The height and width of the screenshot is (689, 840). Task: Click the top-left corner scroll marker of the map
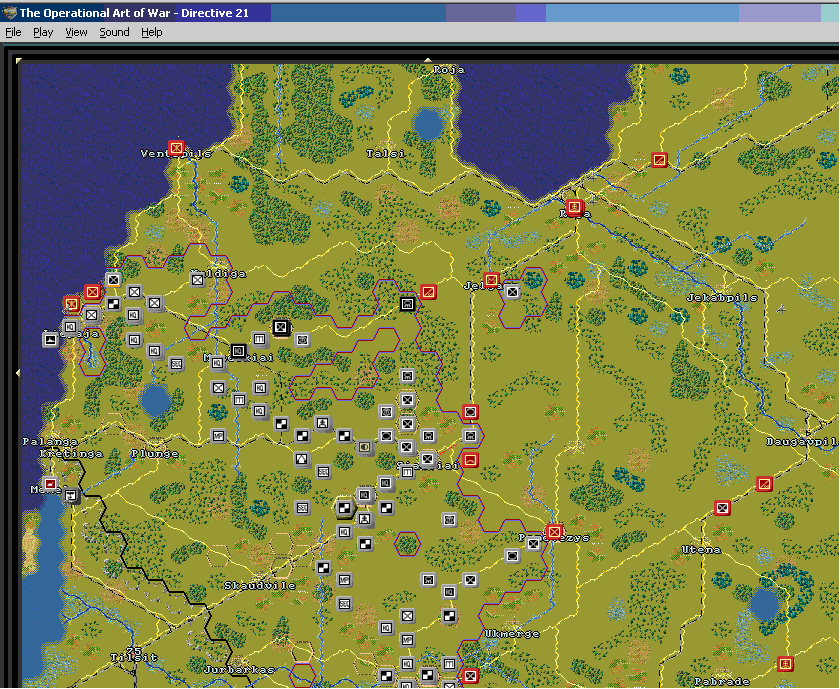19,61
